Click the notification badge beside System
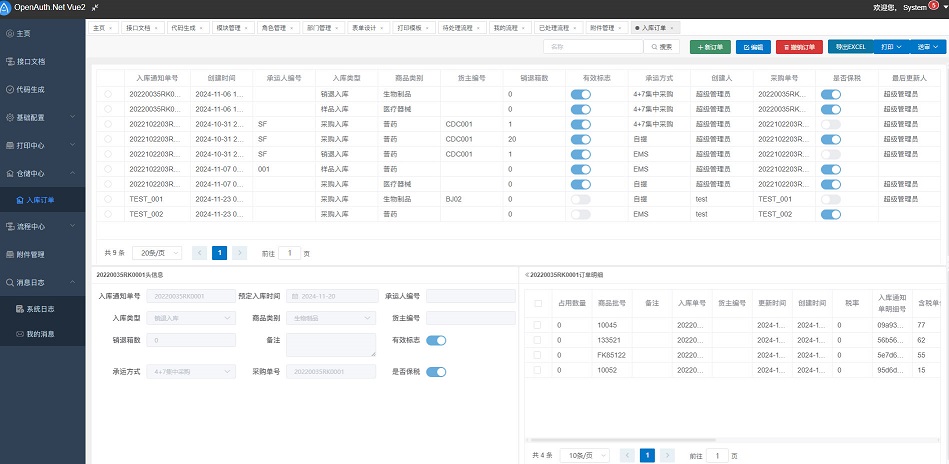Screen dimensions: 949x464 933,5
